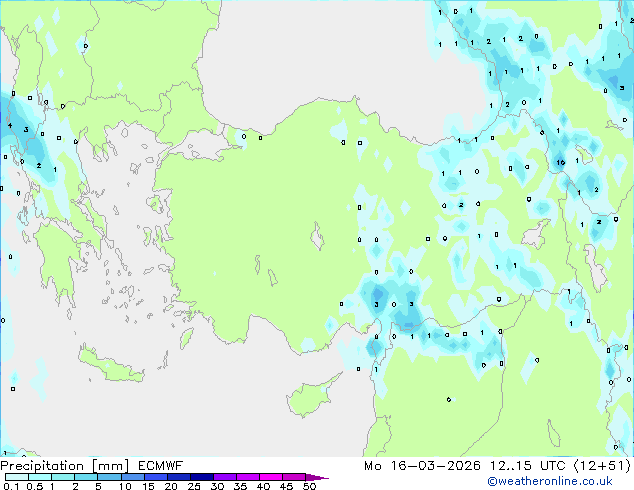The width and height of the screenshot is (634, 490).
Task: Click Lake Van in eastern Turkey
Action: 537,236
